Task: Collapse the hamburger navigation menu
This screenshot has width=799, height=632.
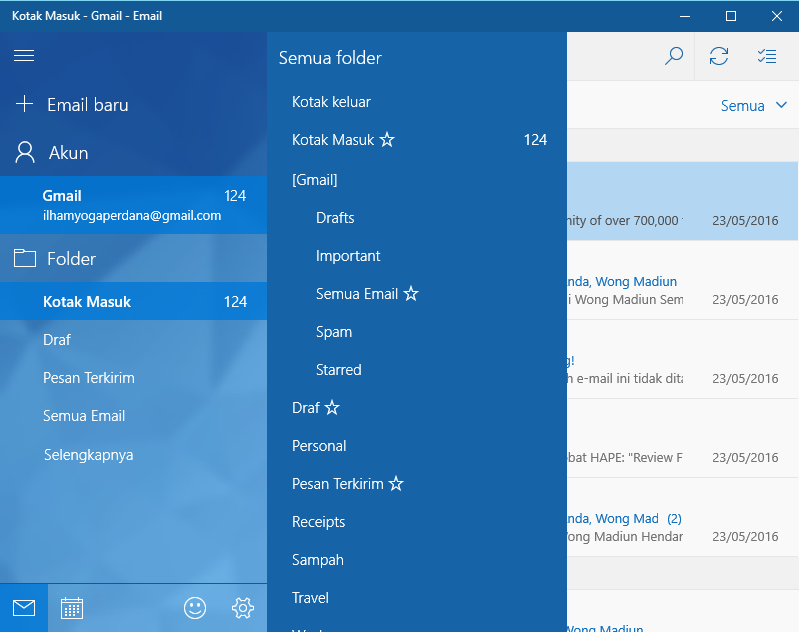Action: pos(24,56)
